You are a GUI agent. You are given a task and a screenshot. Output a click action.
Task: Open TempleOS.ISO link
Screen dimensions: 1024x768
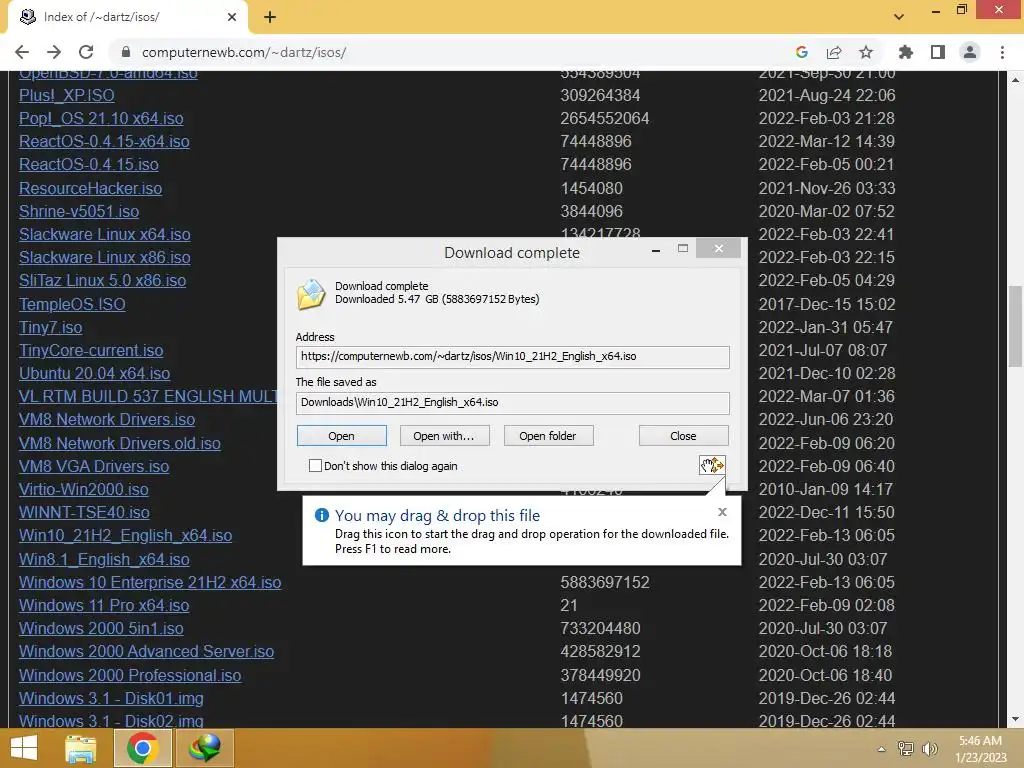(x=72, y=304)
